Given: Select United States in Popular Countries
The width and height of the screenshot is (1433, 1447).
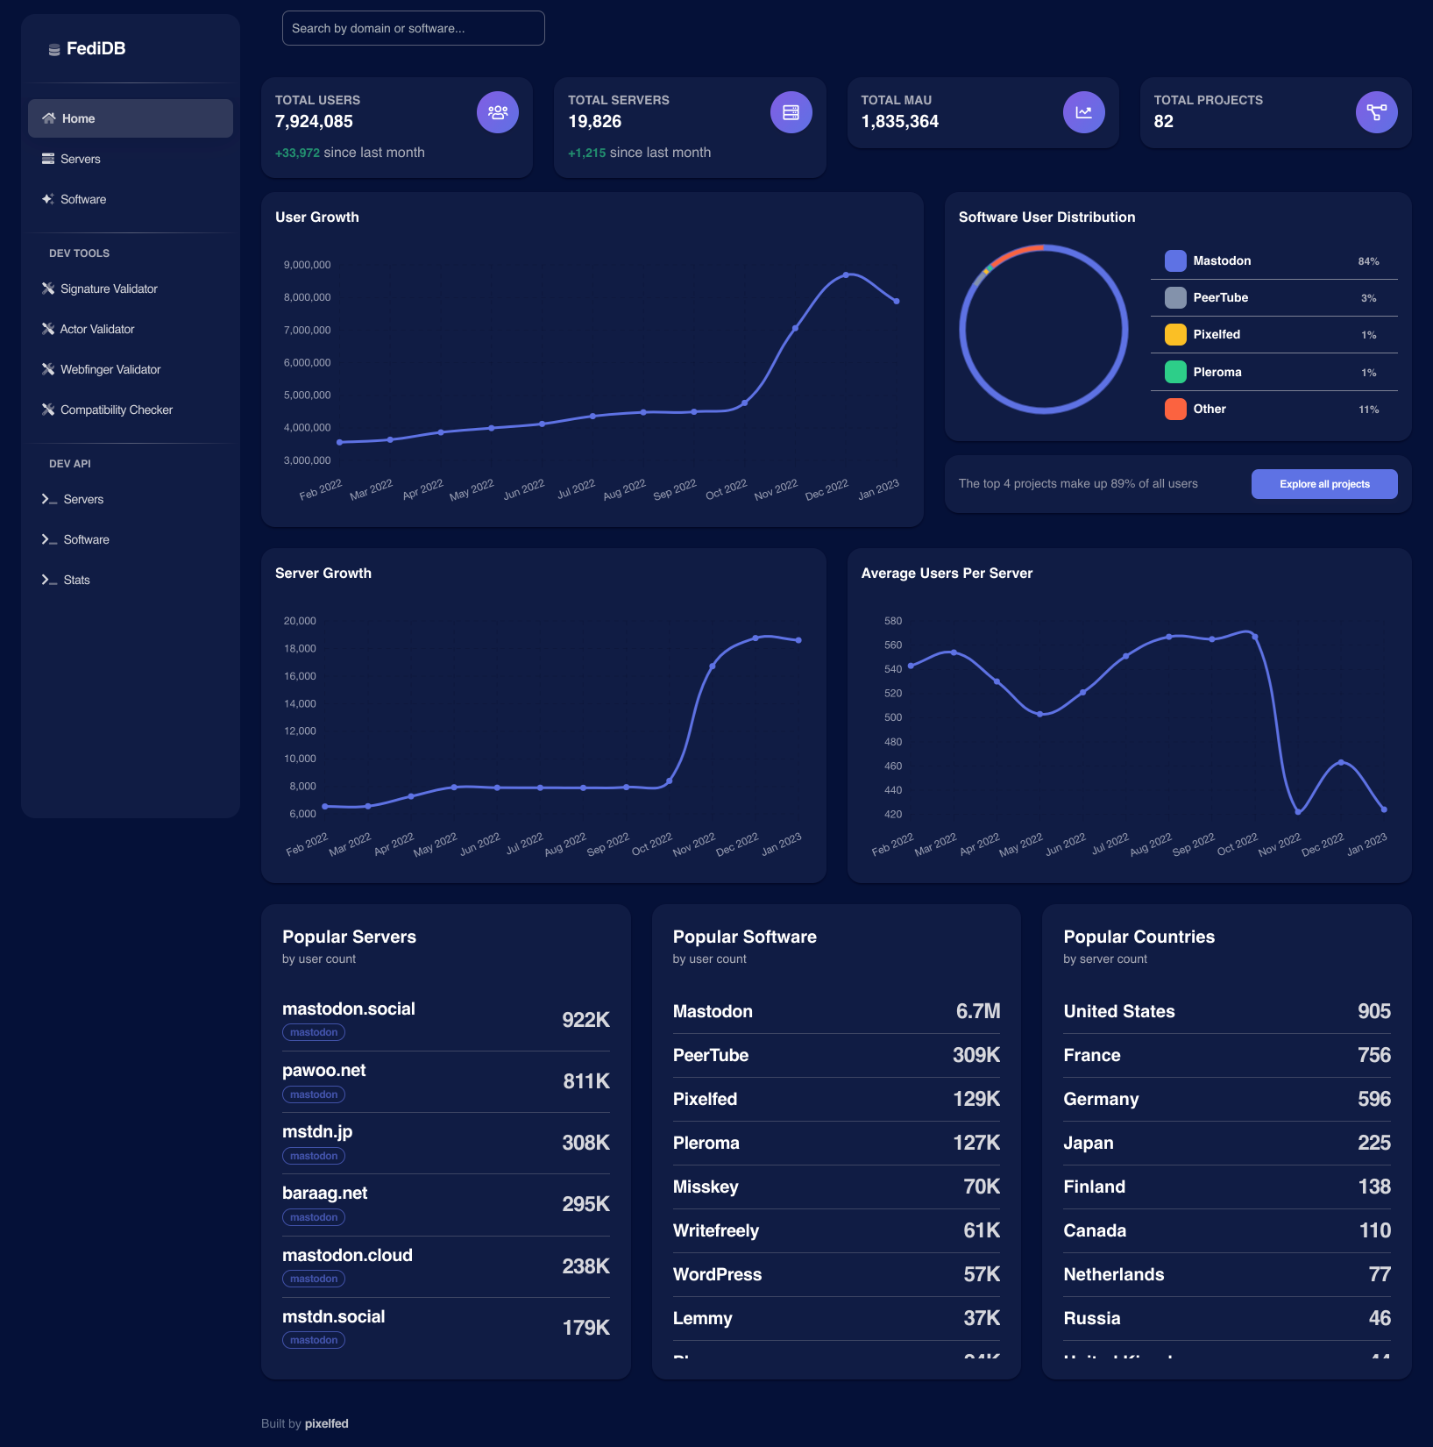Looking at the screenshot, I should (1227, 1012).
